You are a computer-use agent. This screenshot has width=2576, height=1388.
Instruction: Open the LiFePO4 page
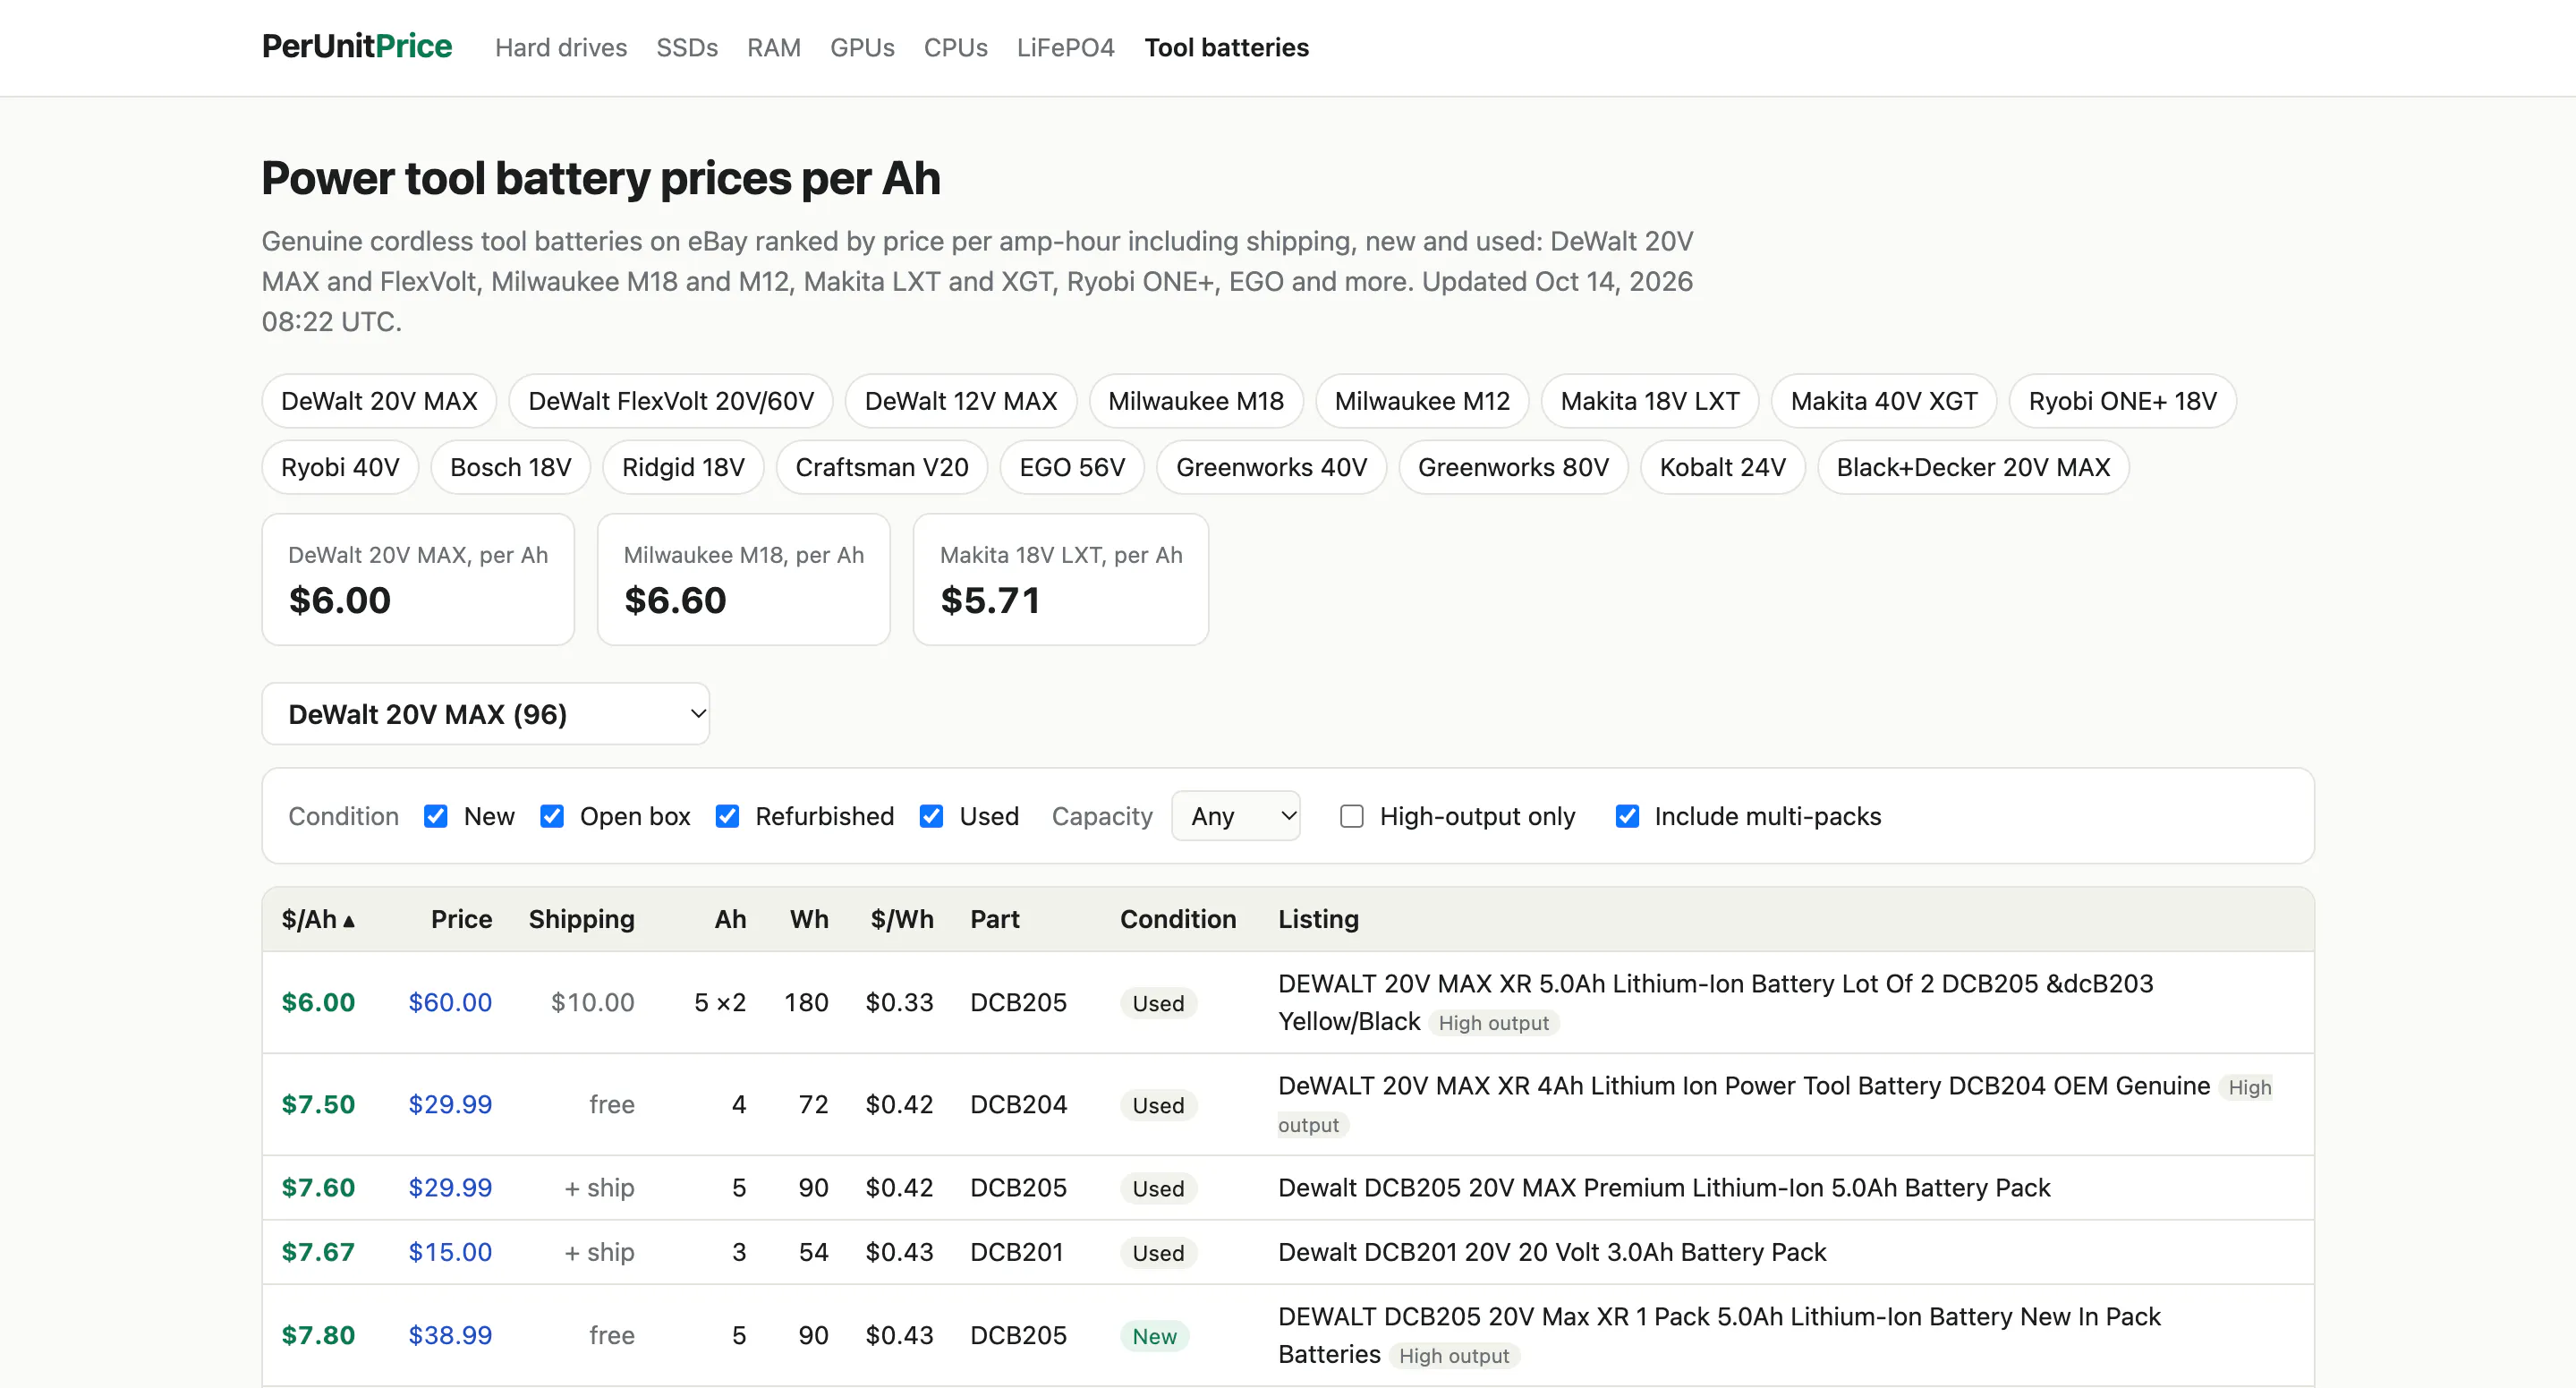pos(1065,47)
